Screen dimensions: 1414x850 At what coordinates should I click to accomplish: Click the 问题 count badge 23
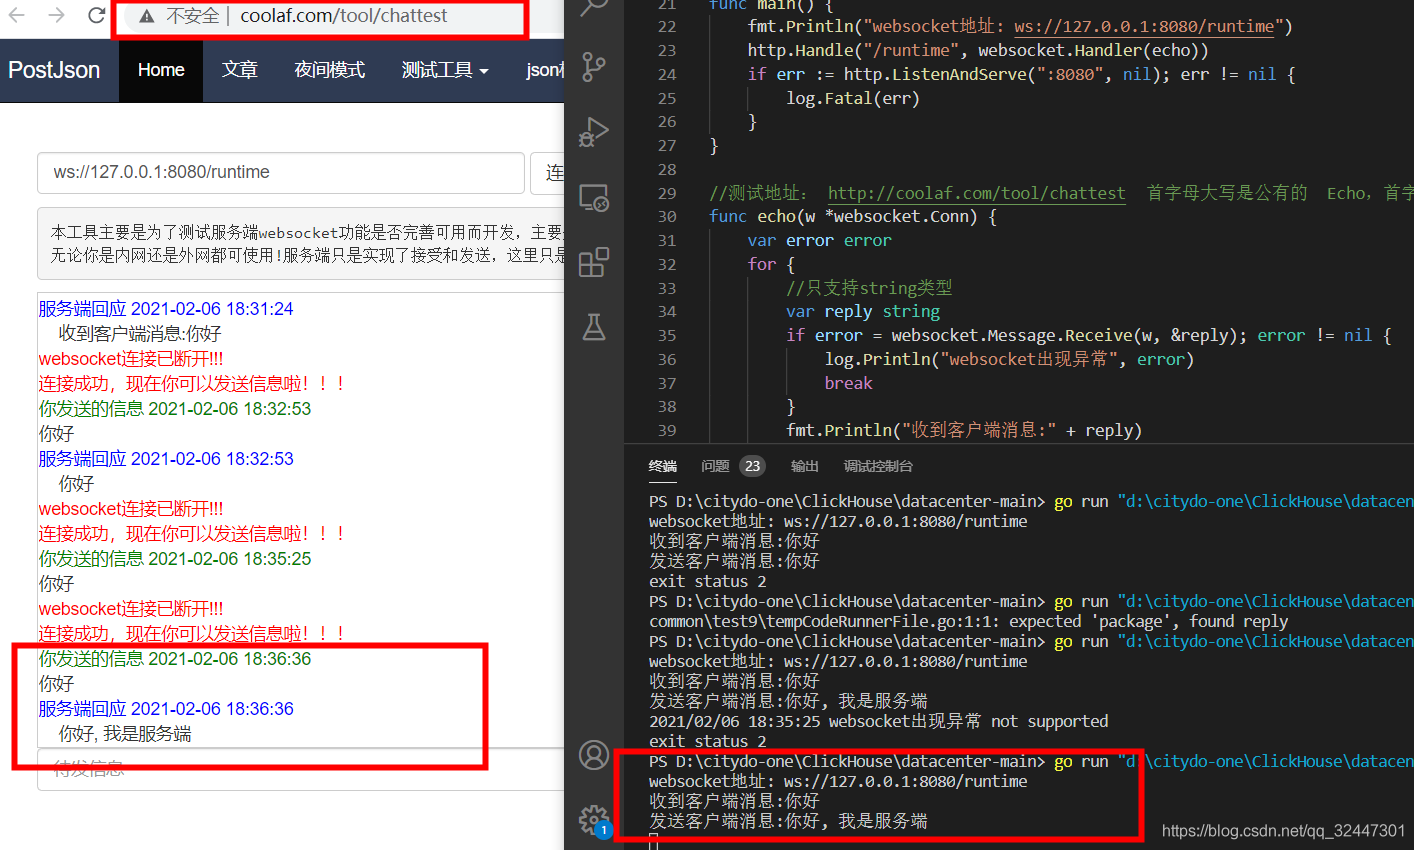pyautogui.click(x=753, y=466)
